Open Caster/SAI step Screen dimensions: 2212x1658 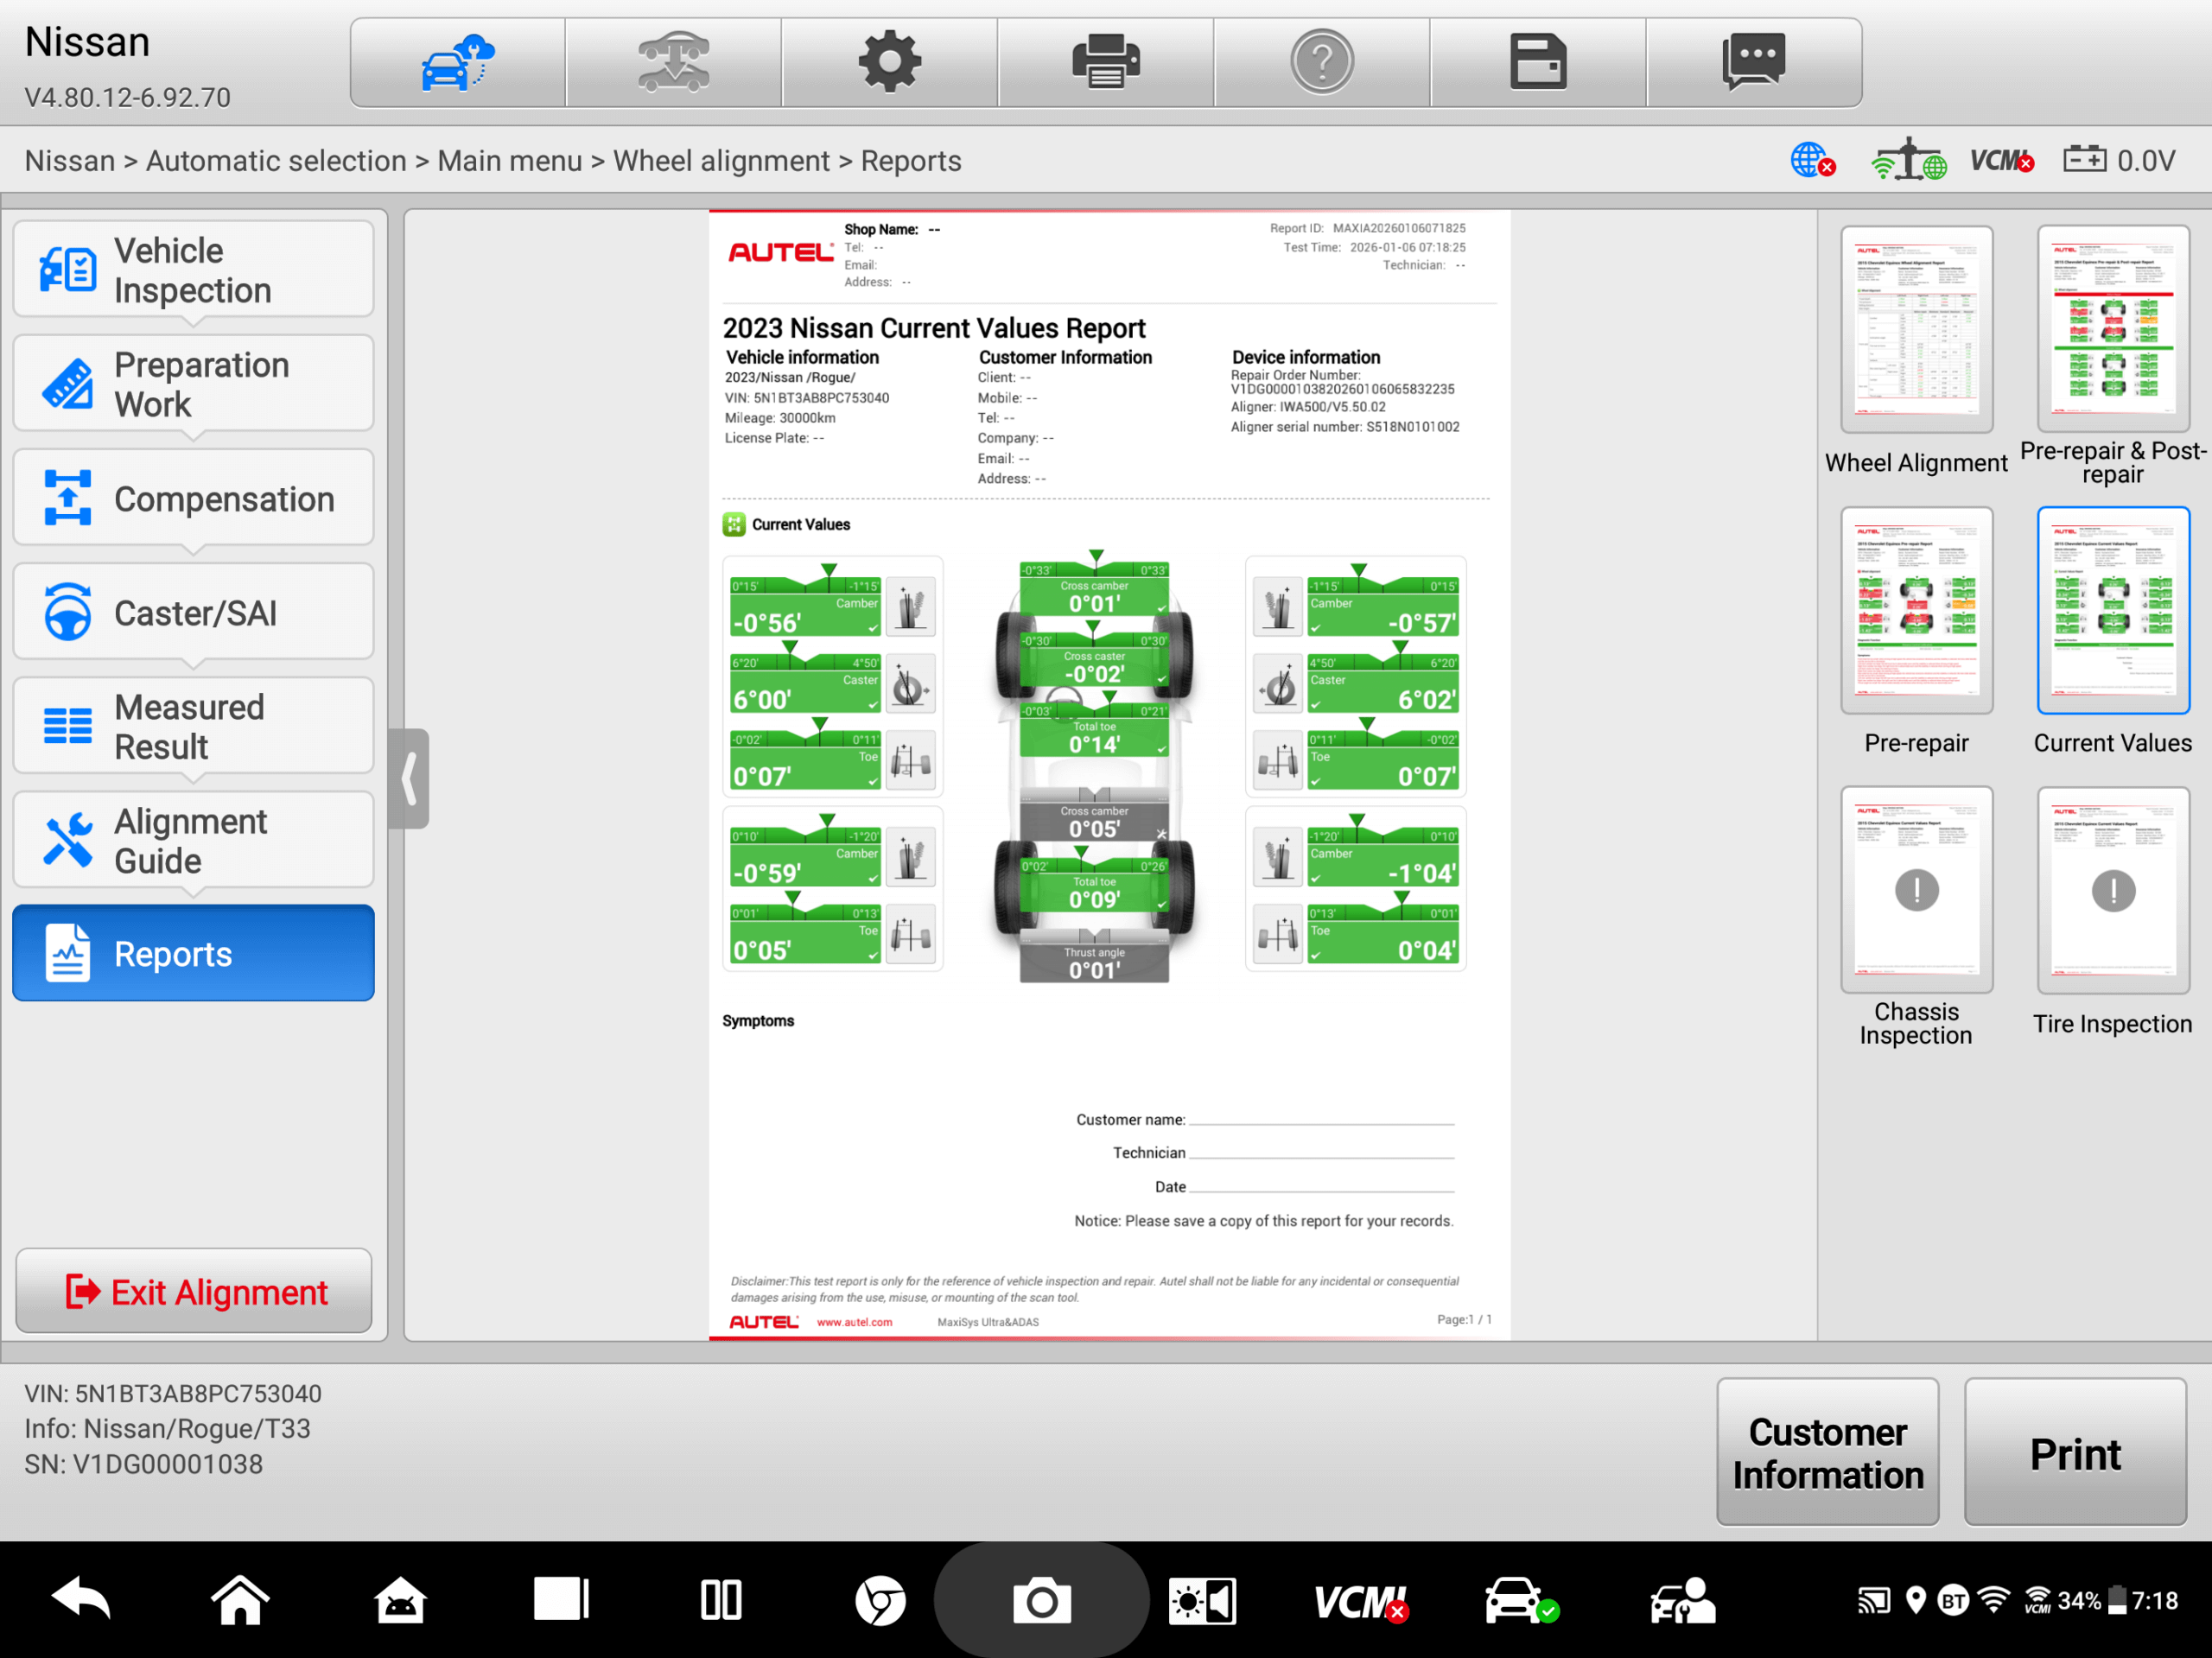194,612
